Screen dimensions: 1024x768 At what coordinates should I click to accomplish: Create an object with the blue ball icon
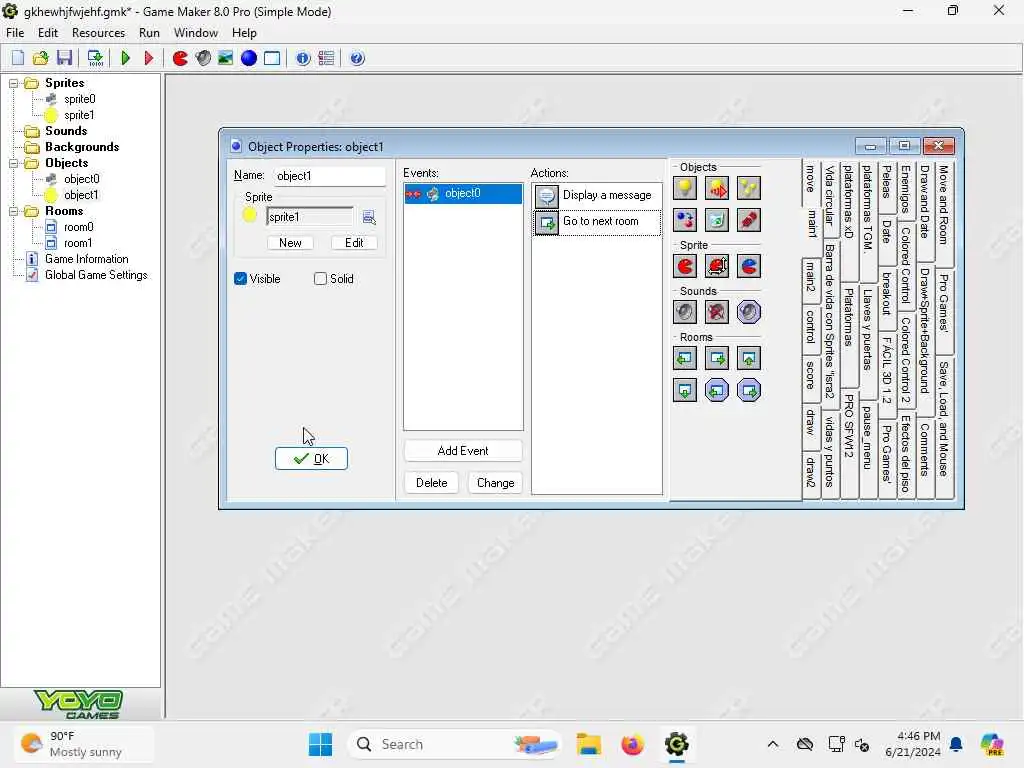pos(249,58)
